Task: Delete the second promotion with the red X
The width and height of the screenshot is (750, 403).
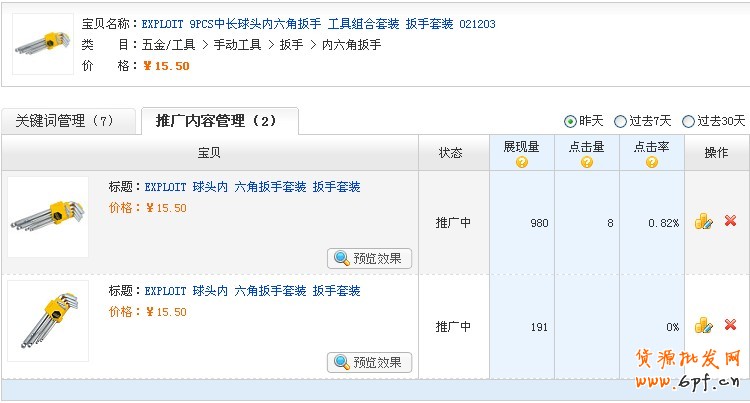Action: coord(730,325)
